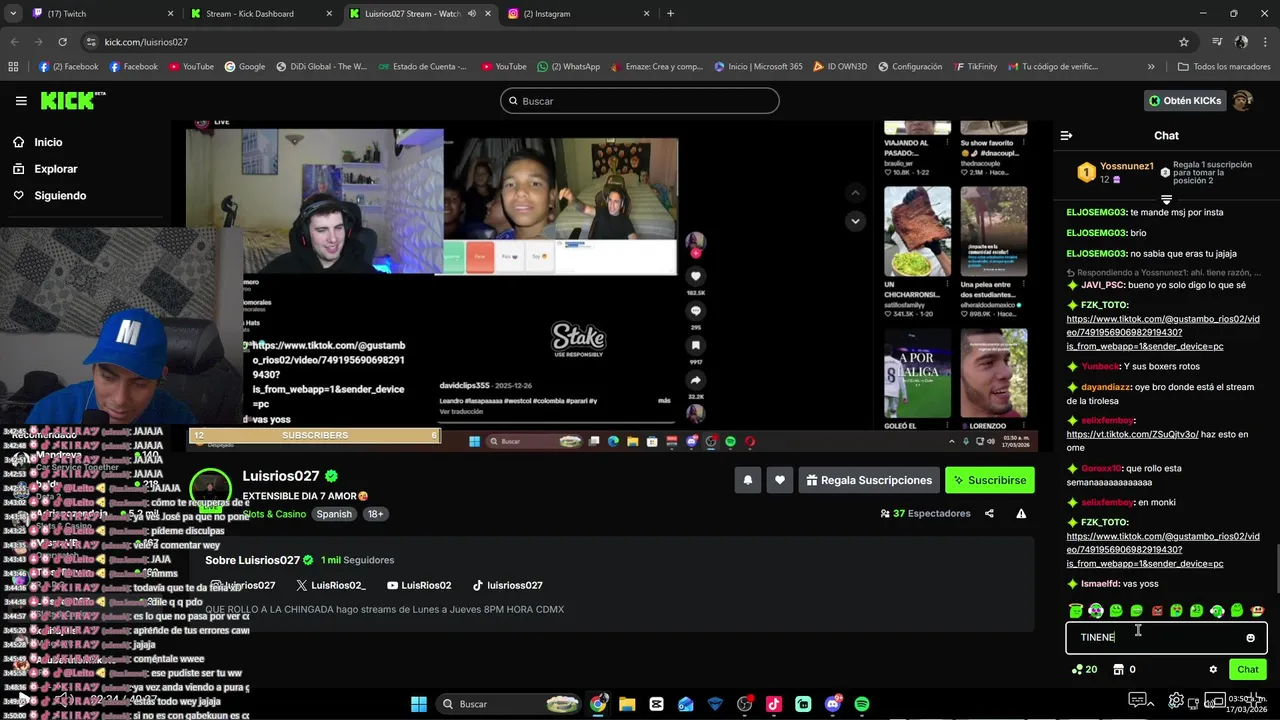Click Yossnunez1 in the gift leaderboard

pos(1127,166)
